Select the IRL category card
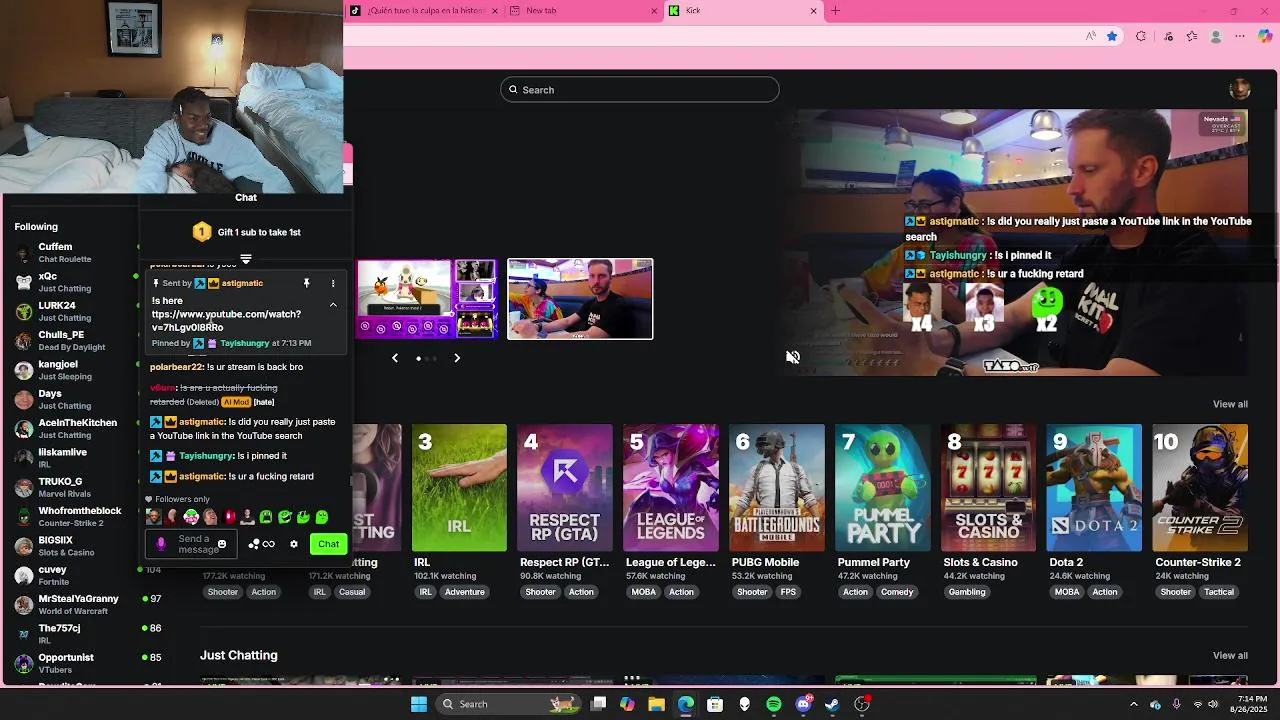1280x720 pixels. pyautogui.click(x=459, y=488)
